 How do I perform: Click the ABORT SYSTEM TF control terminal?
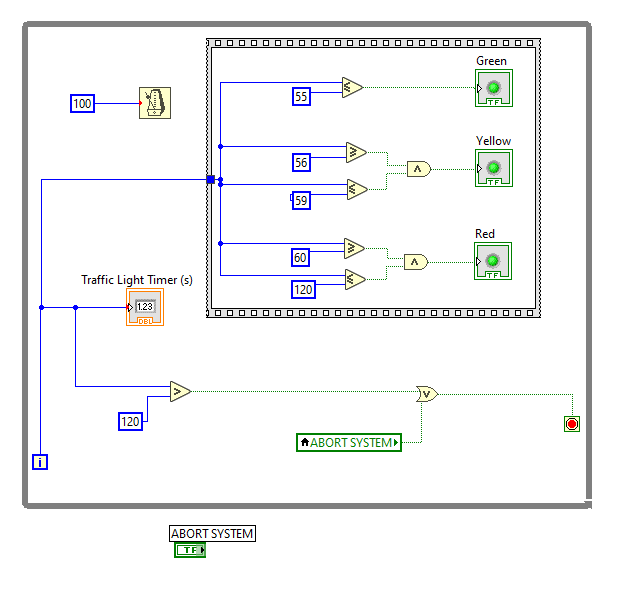point(190,550)
